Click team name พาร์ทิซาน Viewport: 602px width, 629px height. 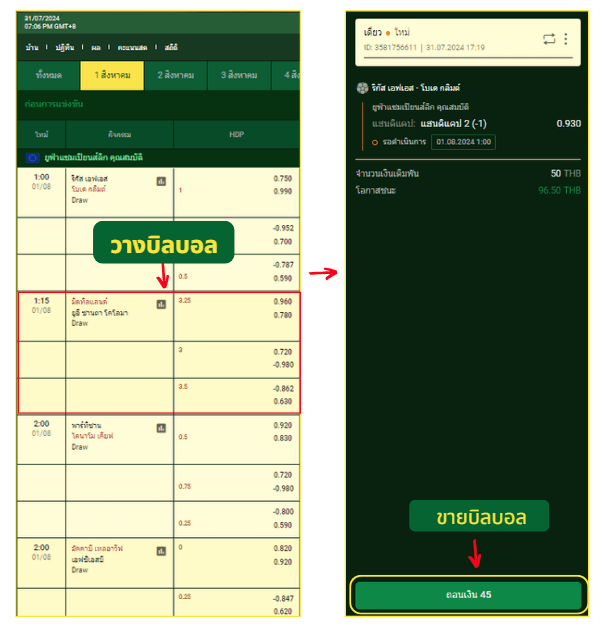point(86,426)
